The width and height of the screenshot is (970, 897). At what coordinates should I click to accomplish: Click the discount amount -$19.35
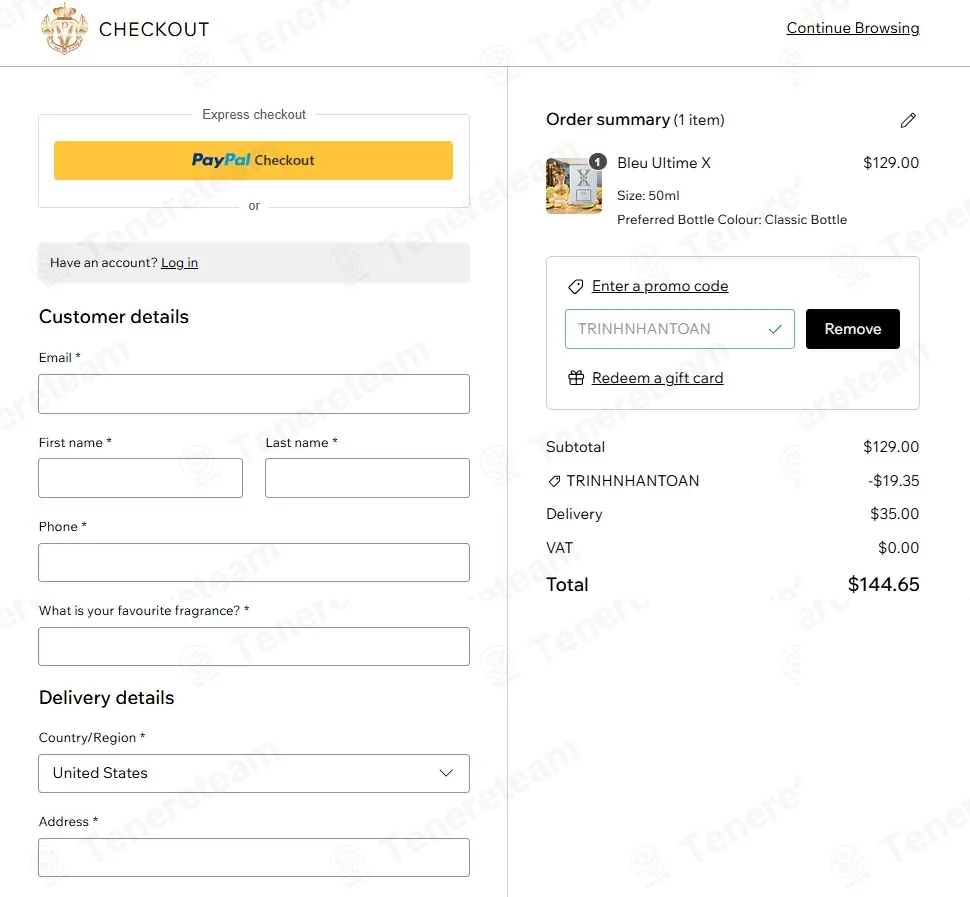click(893, 481)
